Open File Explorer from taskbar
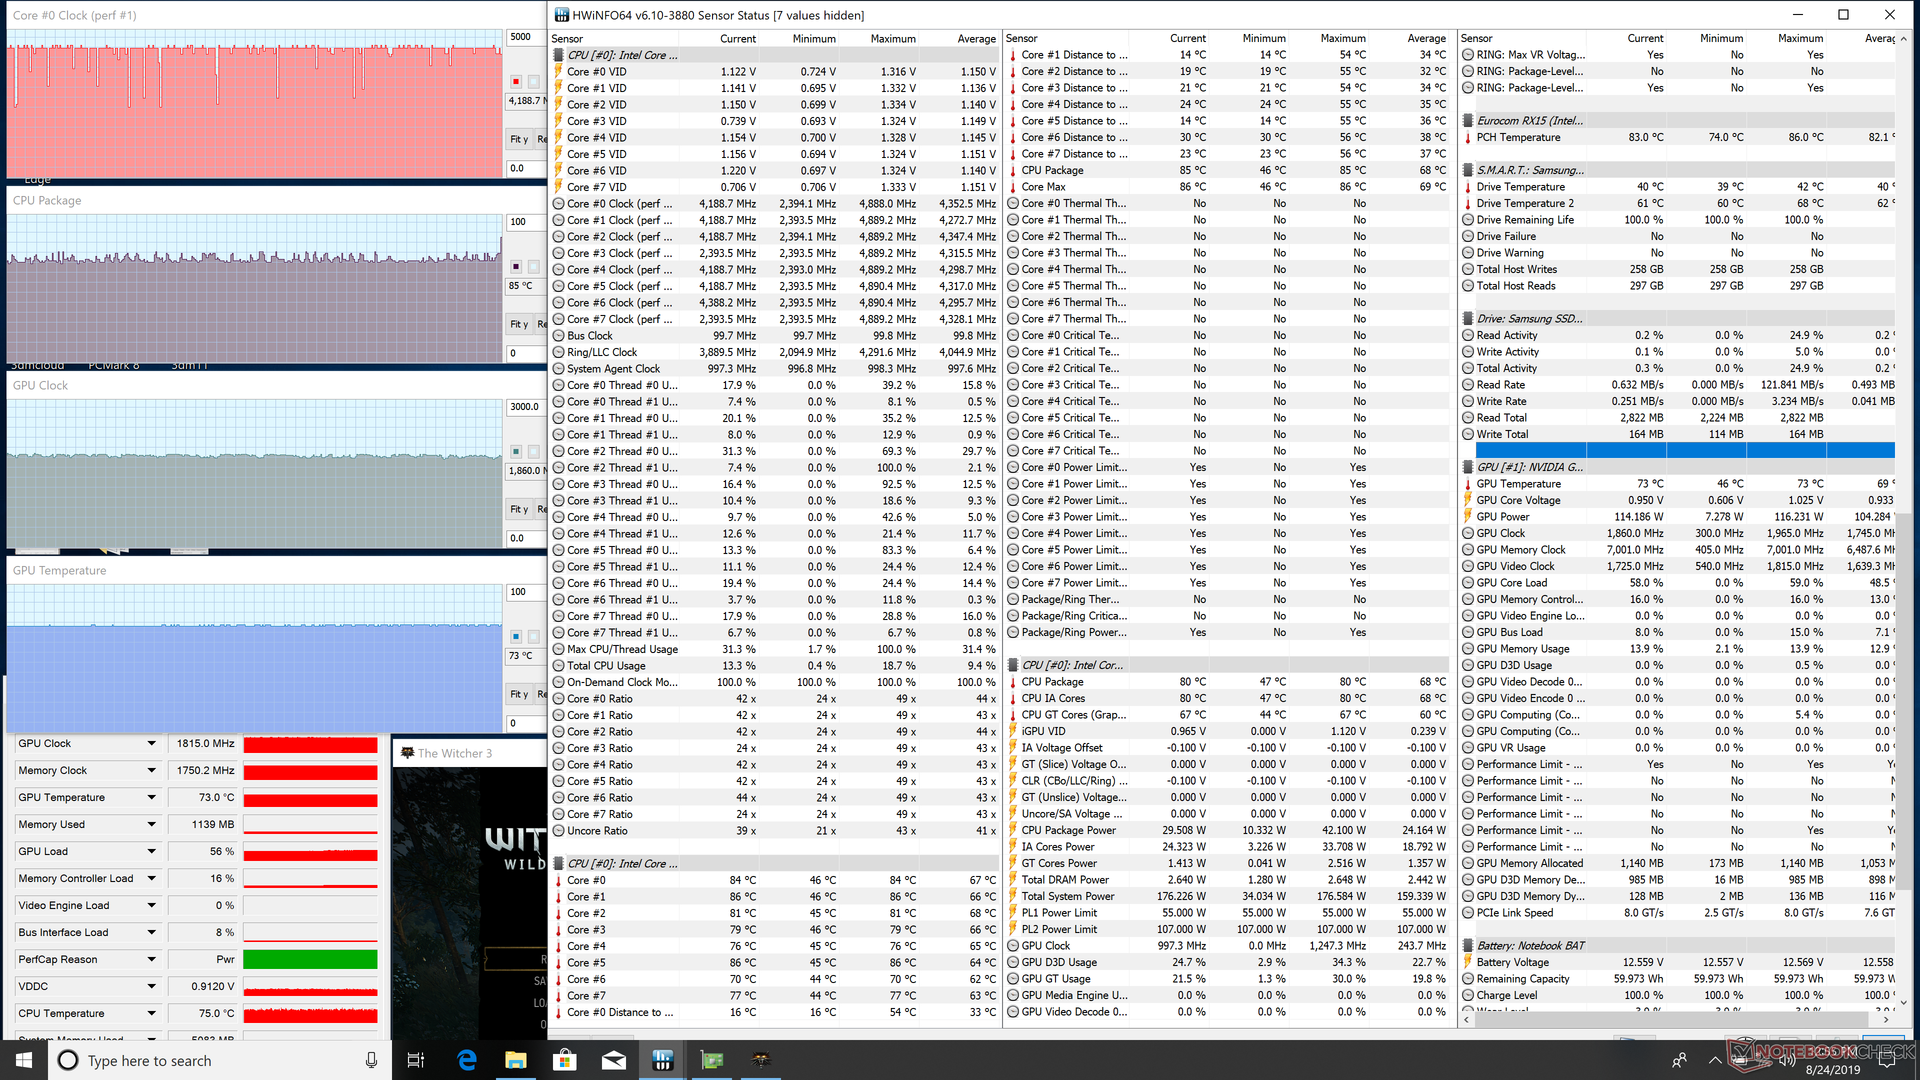The image size is (1920, 1080). (x=515, y=1060)
